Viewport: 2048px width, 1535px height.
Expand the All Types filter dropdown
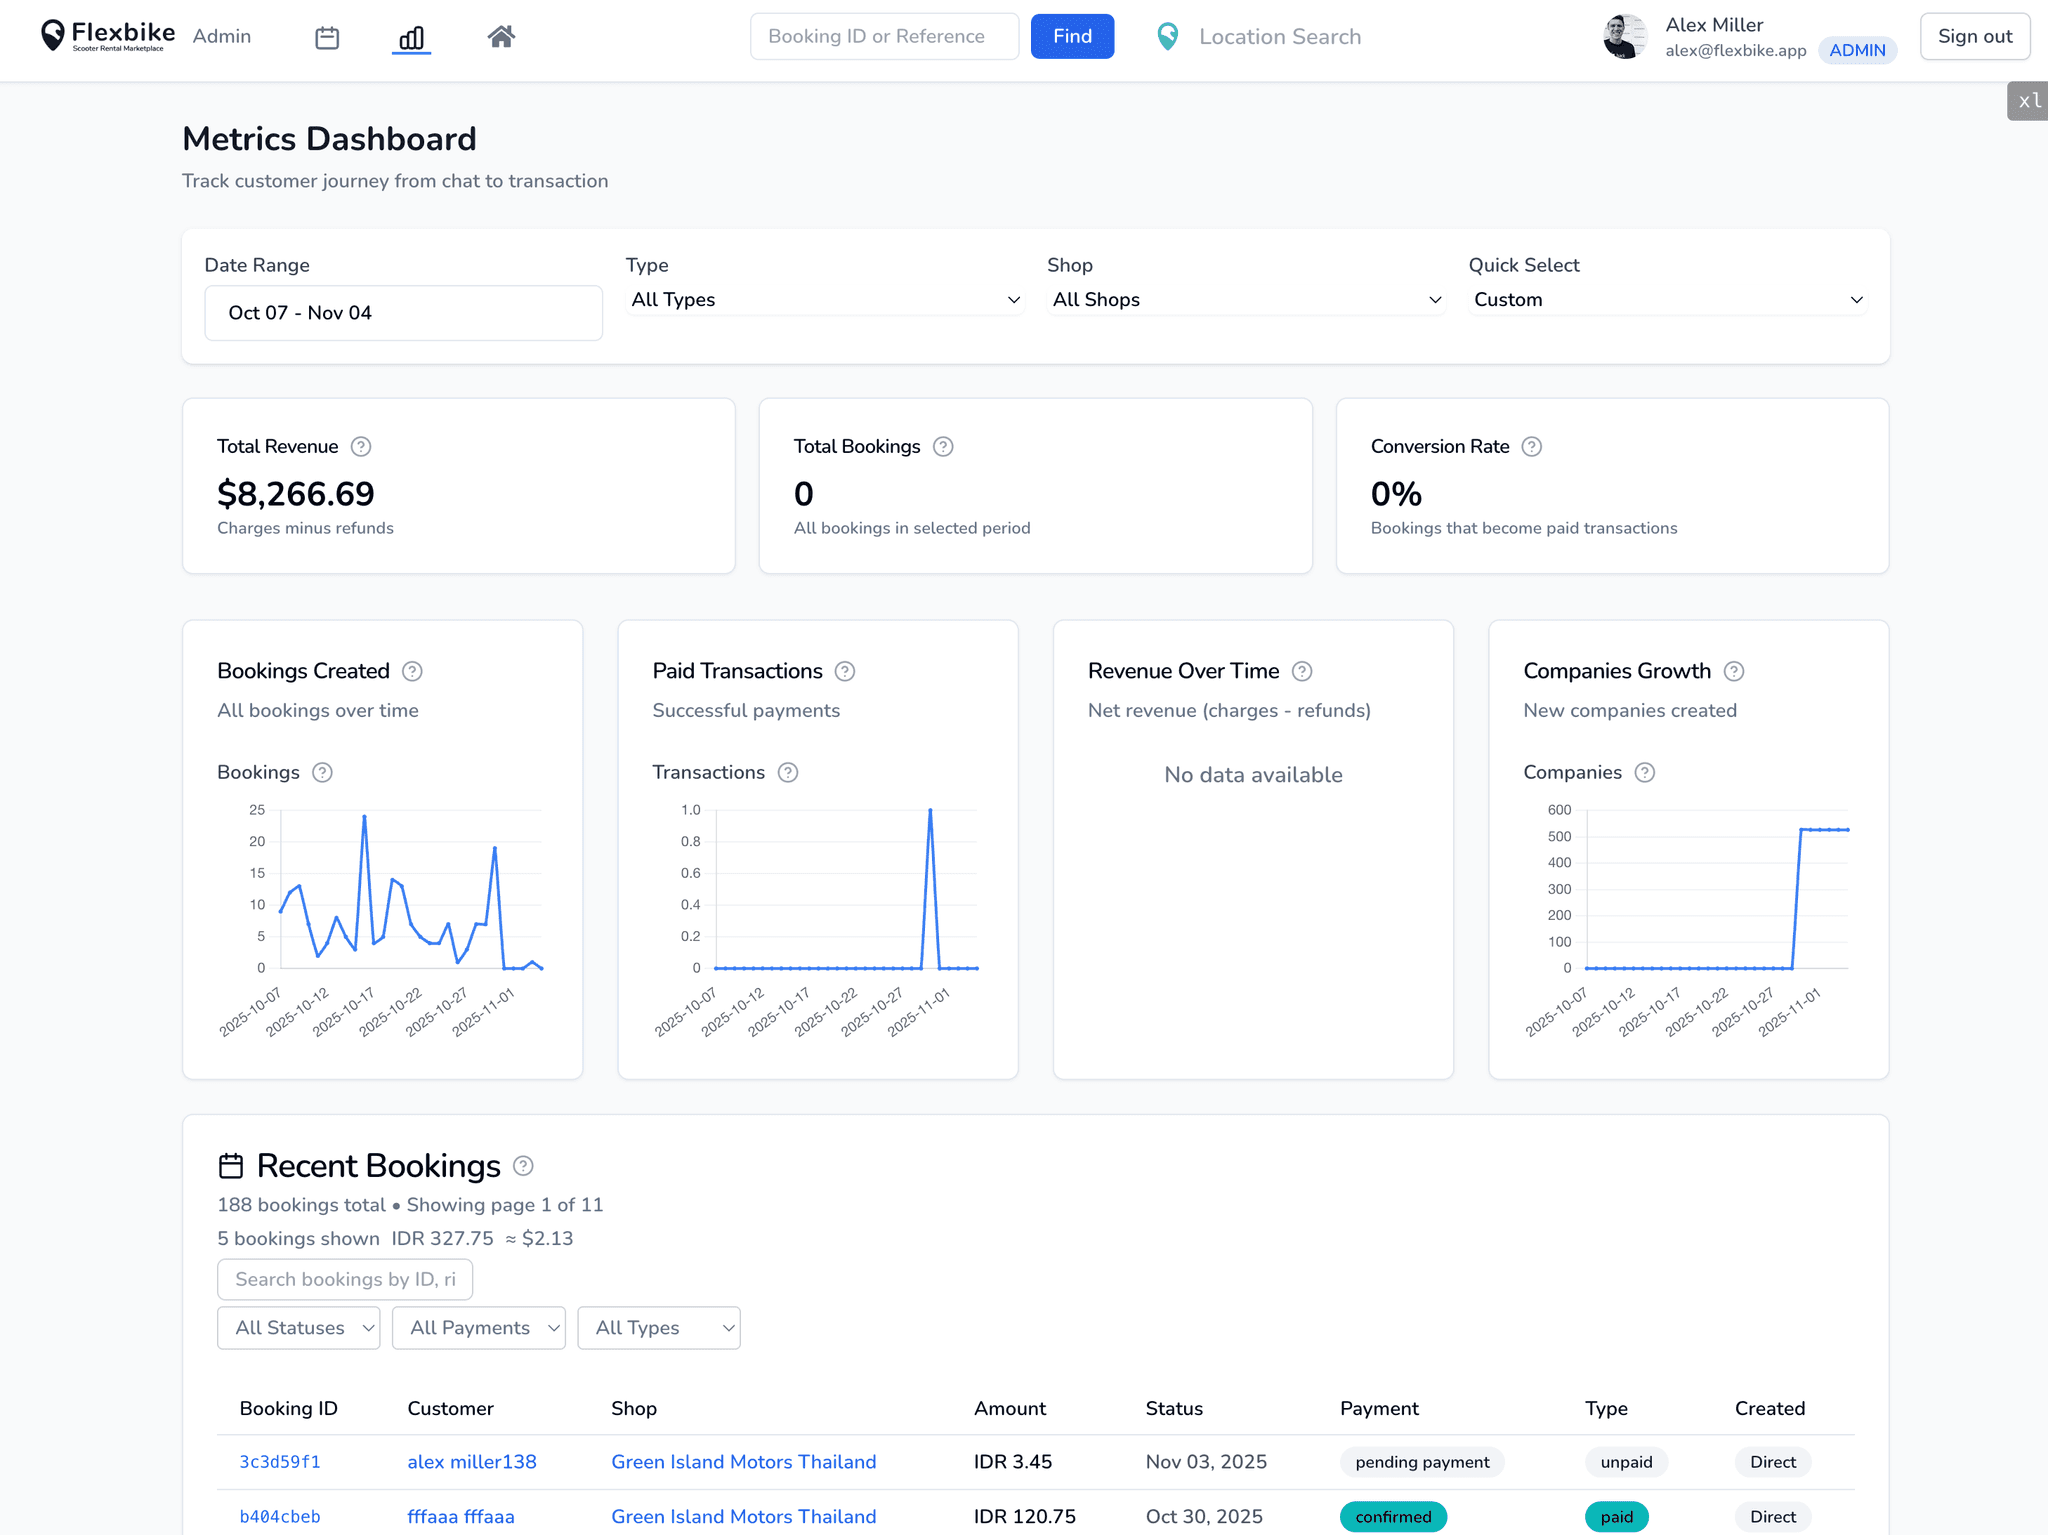pos(825,300)
